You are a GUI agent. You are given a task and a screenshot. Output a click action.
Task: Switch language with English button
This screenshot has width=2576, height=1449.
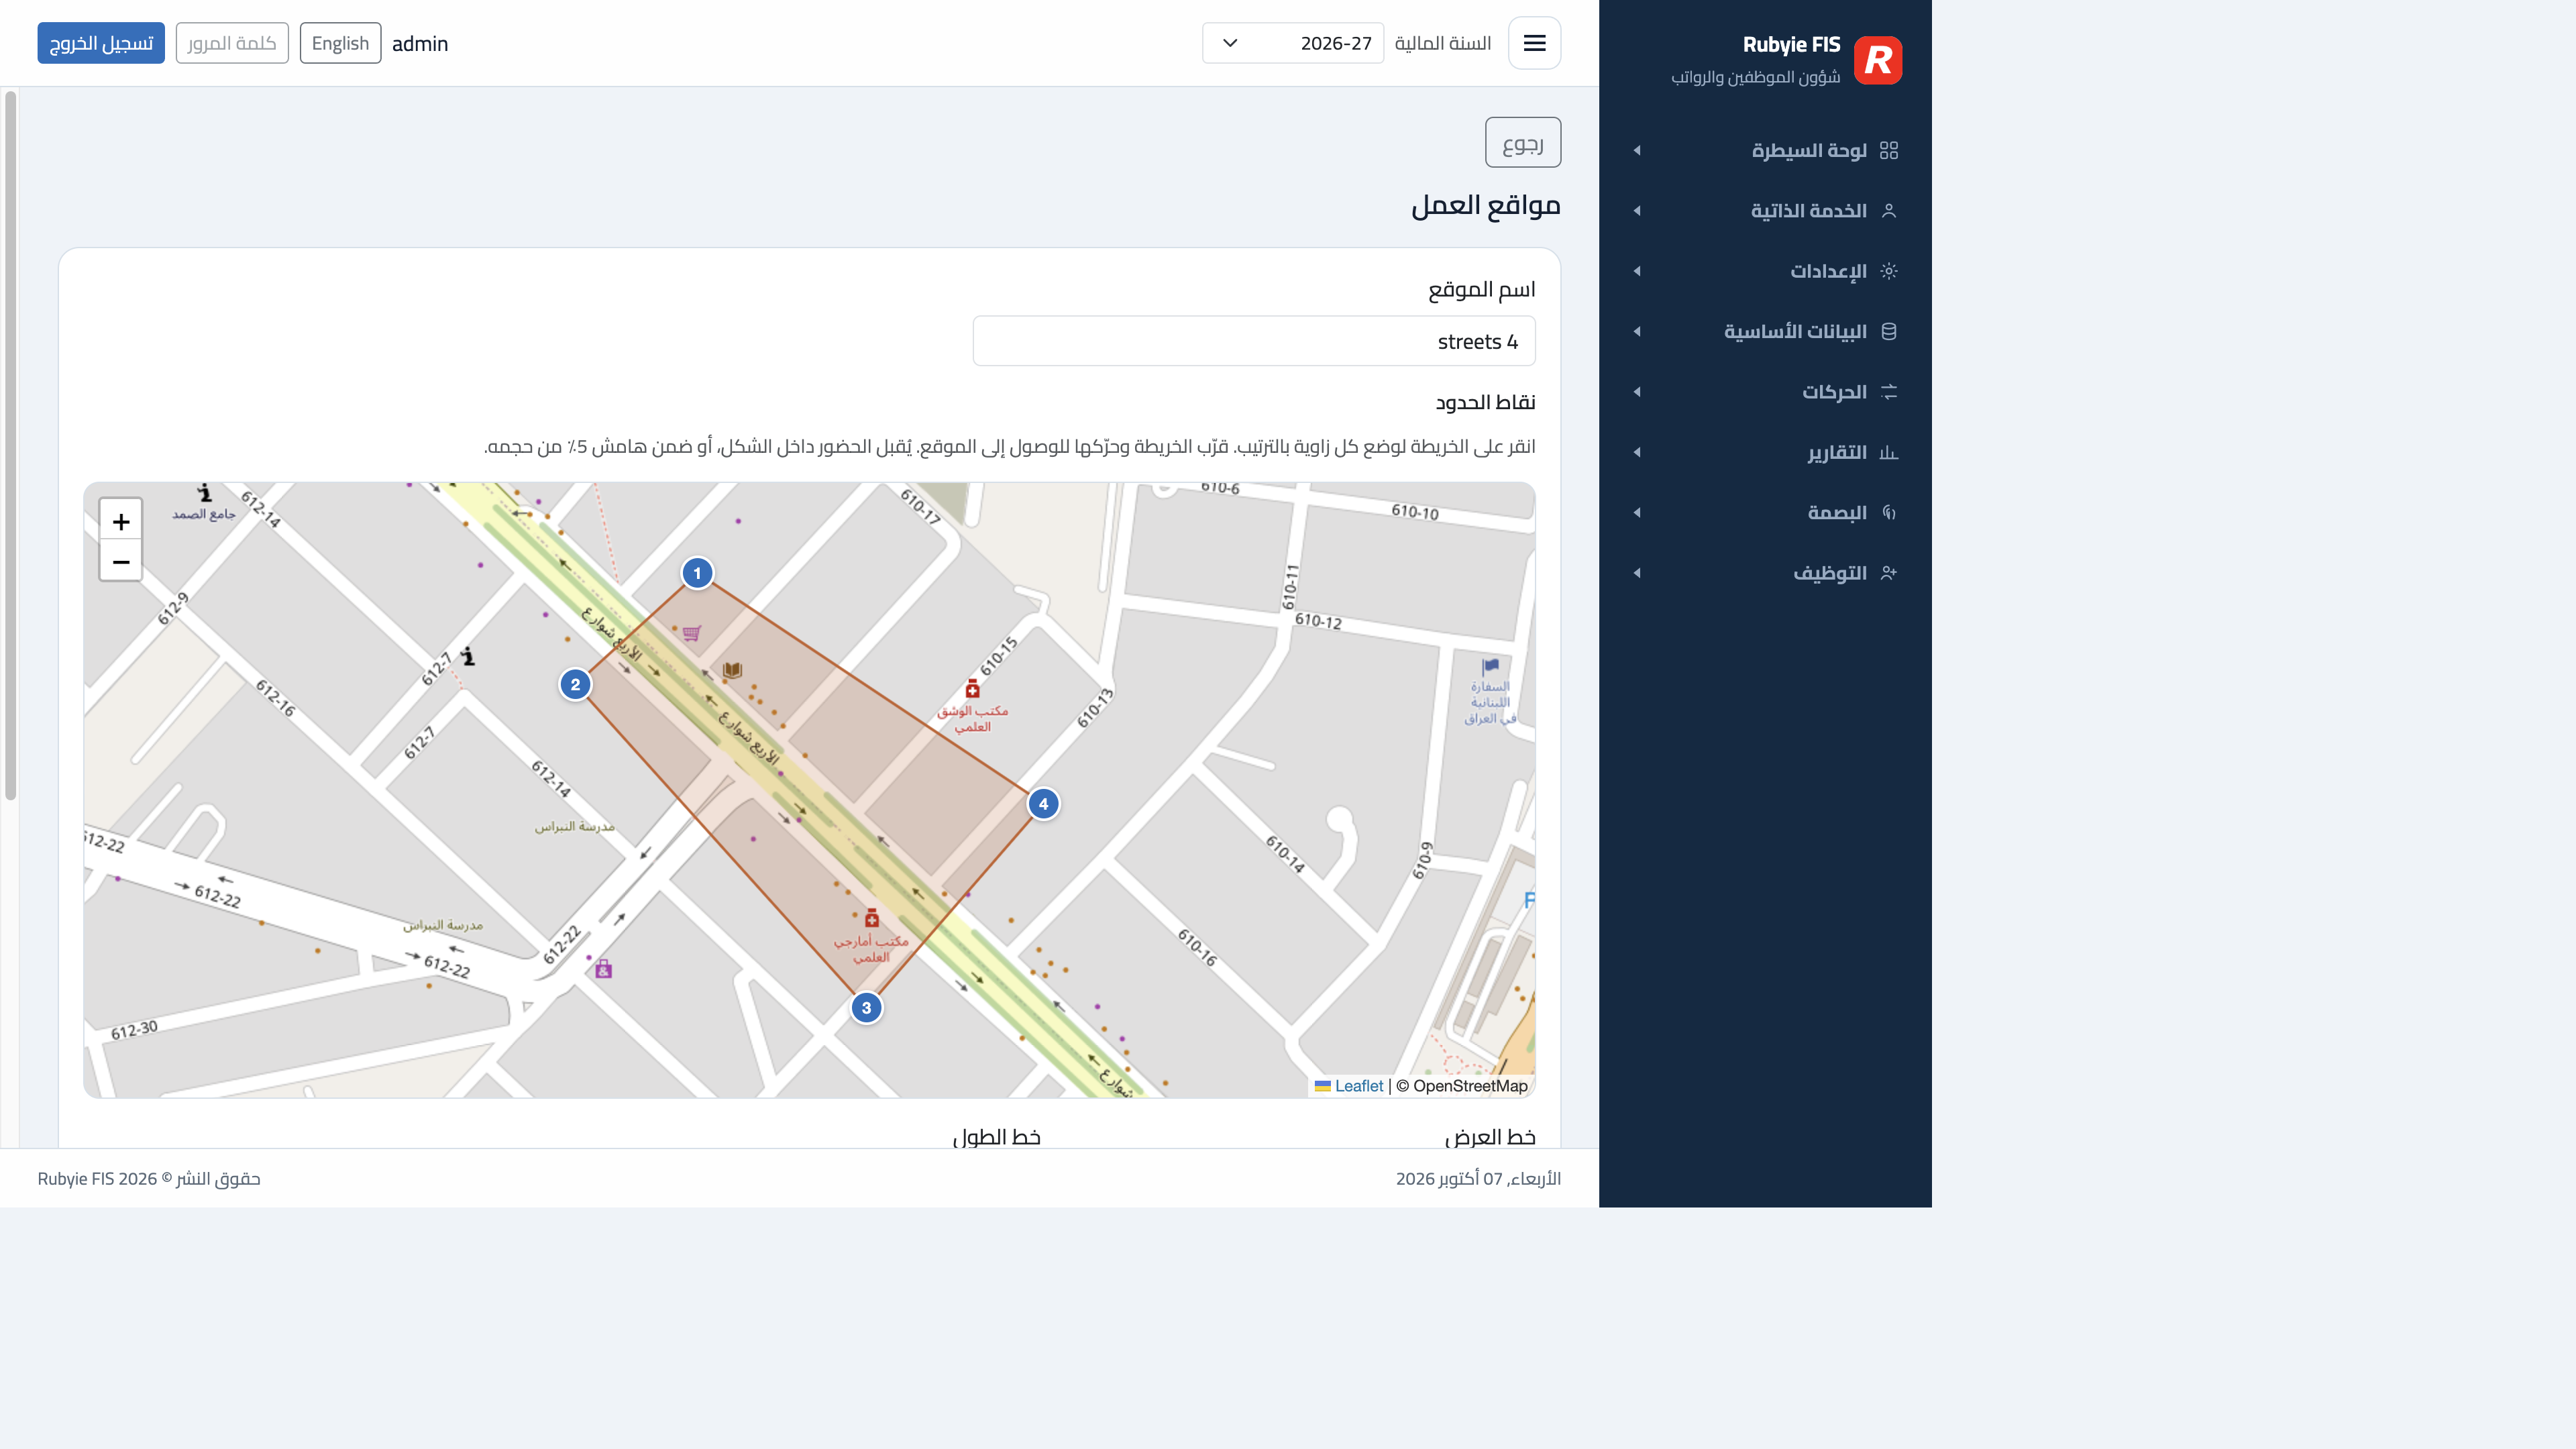pos(340,43)
